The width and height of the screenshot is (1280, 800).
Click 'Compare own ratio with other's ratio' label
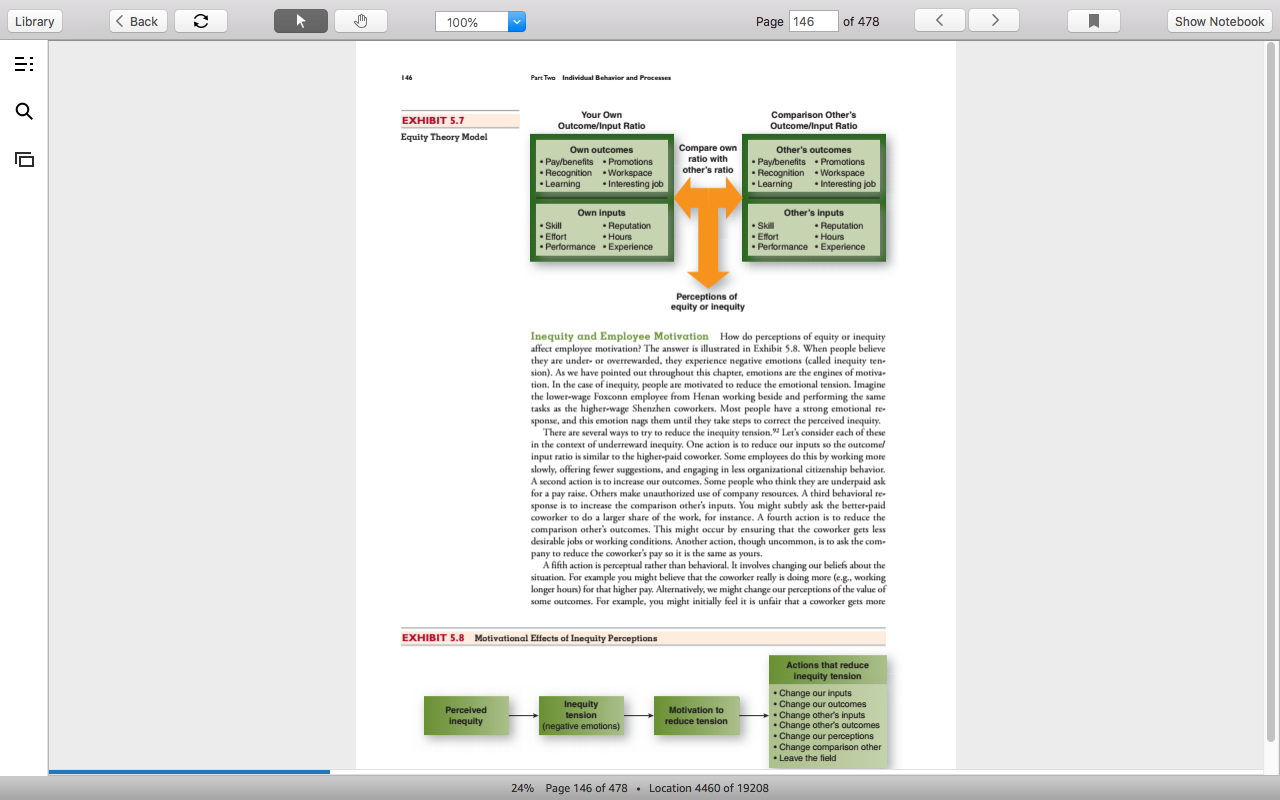708,159
